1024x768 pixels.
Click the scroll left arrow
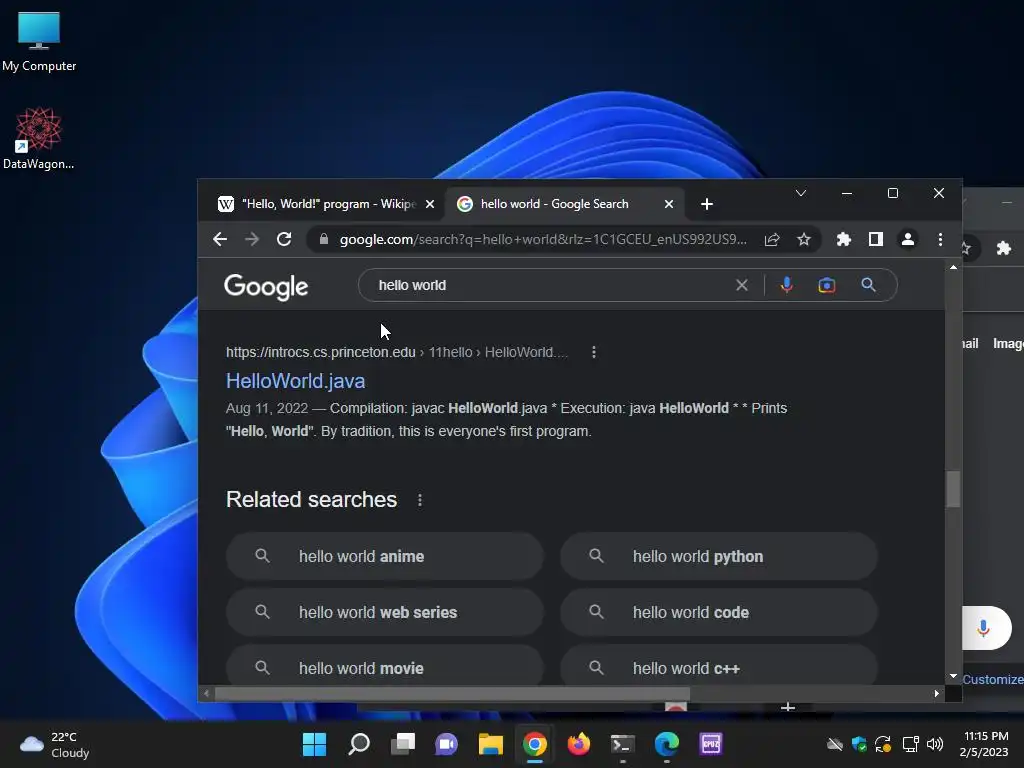point(206,694)
